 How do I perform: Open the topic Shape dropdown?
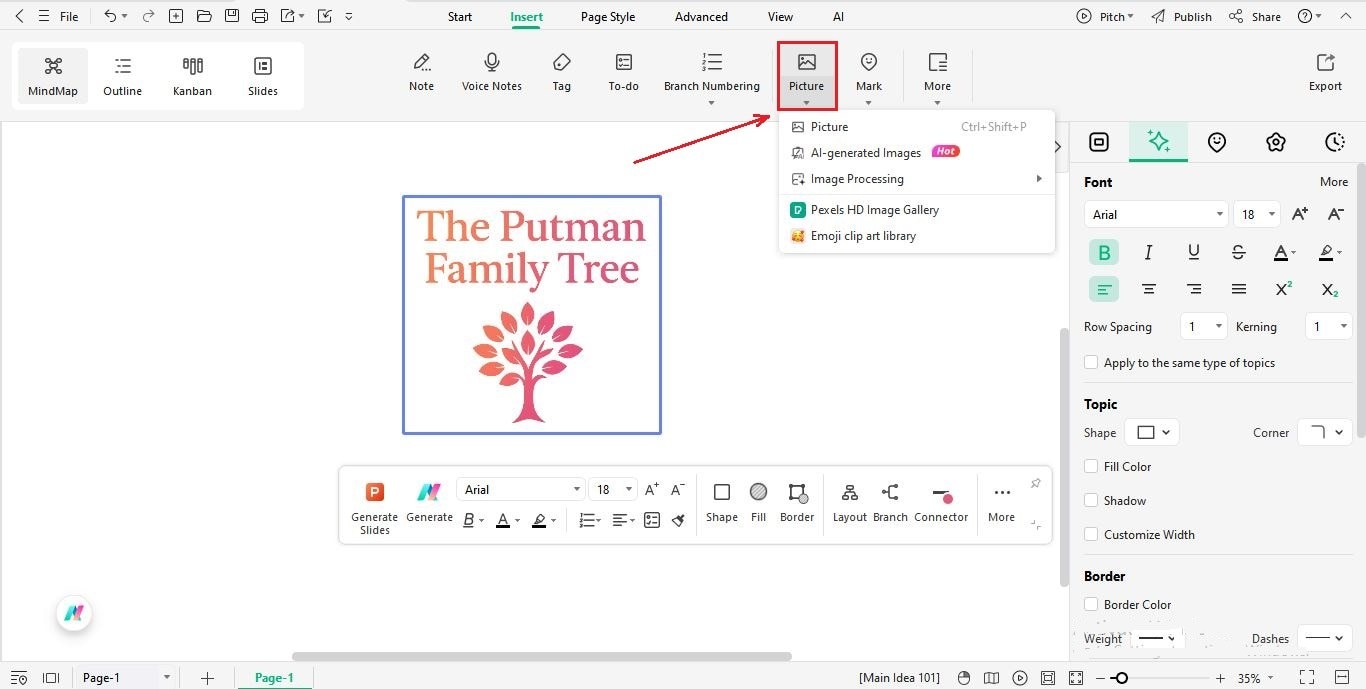pos(1152,433)
